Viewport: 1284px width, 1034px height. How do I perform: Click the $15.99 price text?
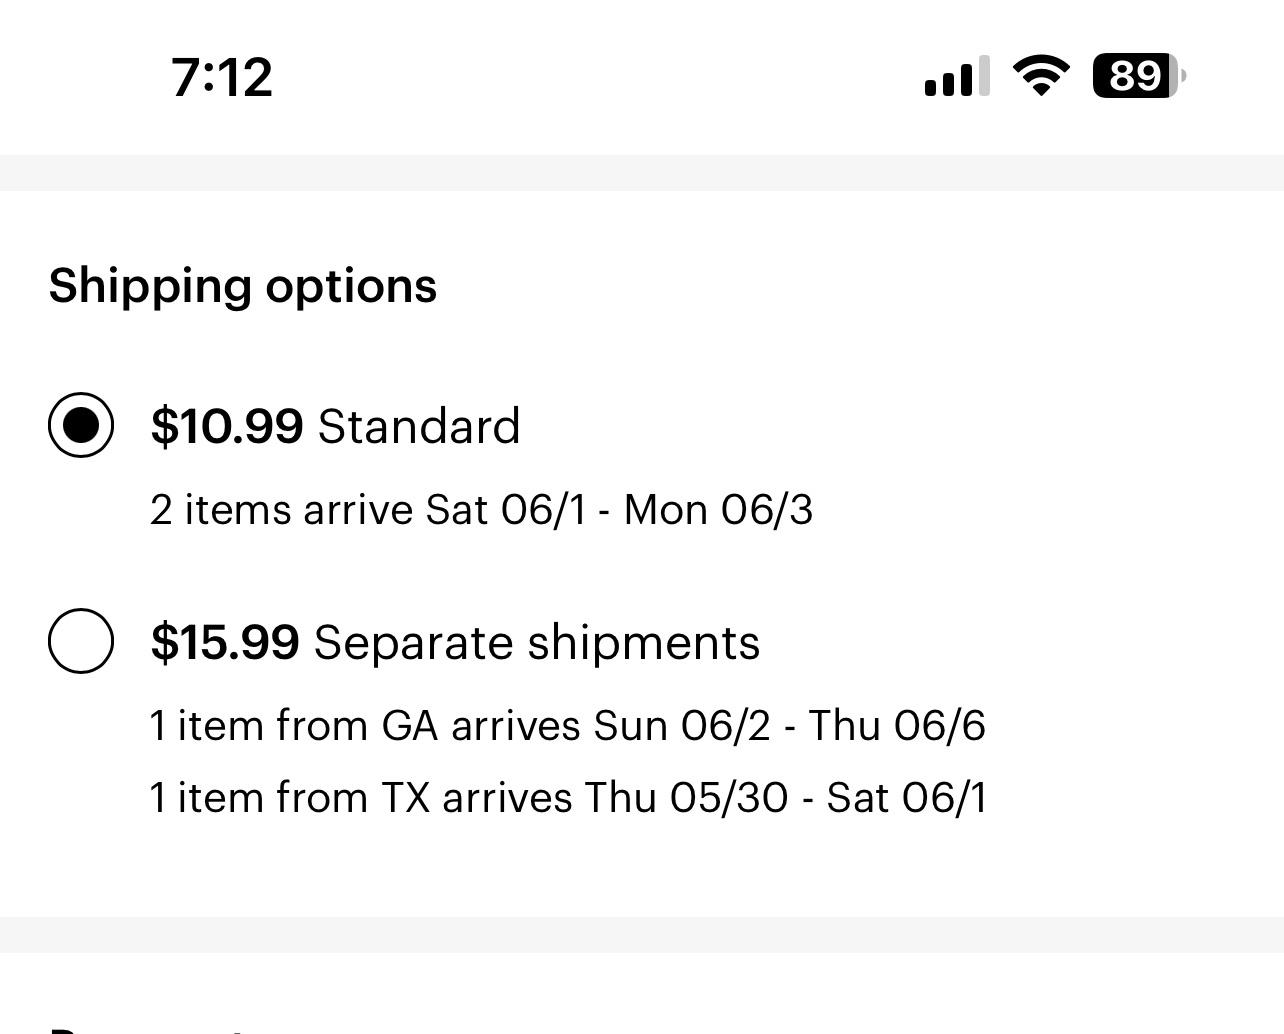[x=225, y=642]
